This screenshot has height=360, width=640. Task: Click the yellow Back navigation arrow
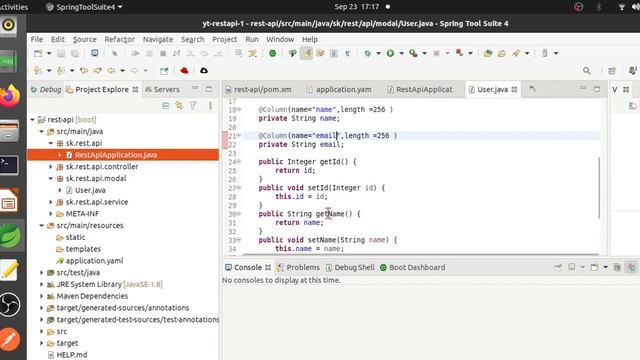[x=111, y=71]
